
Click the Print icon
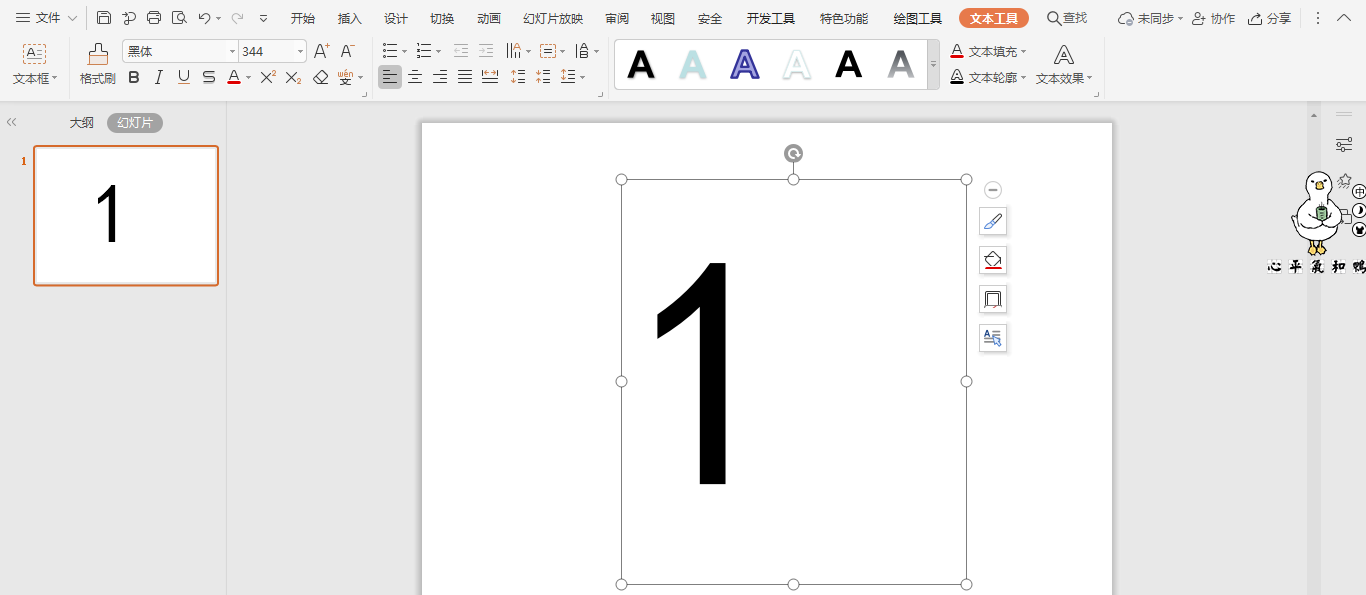154,18
